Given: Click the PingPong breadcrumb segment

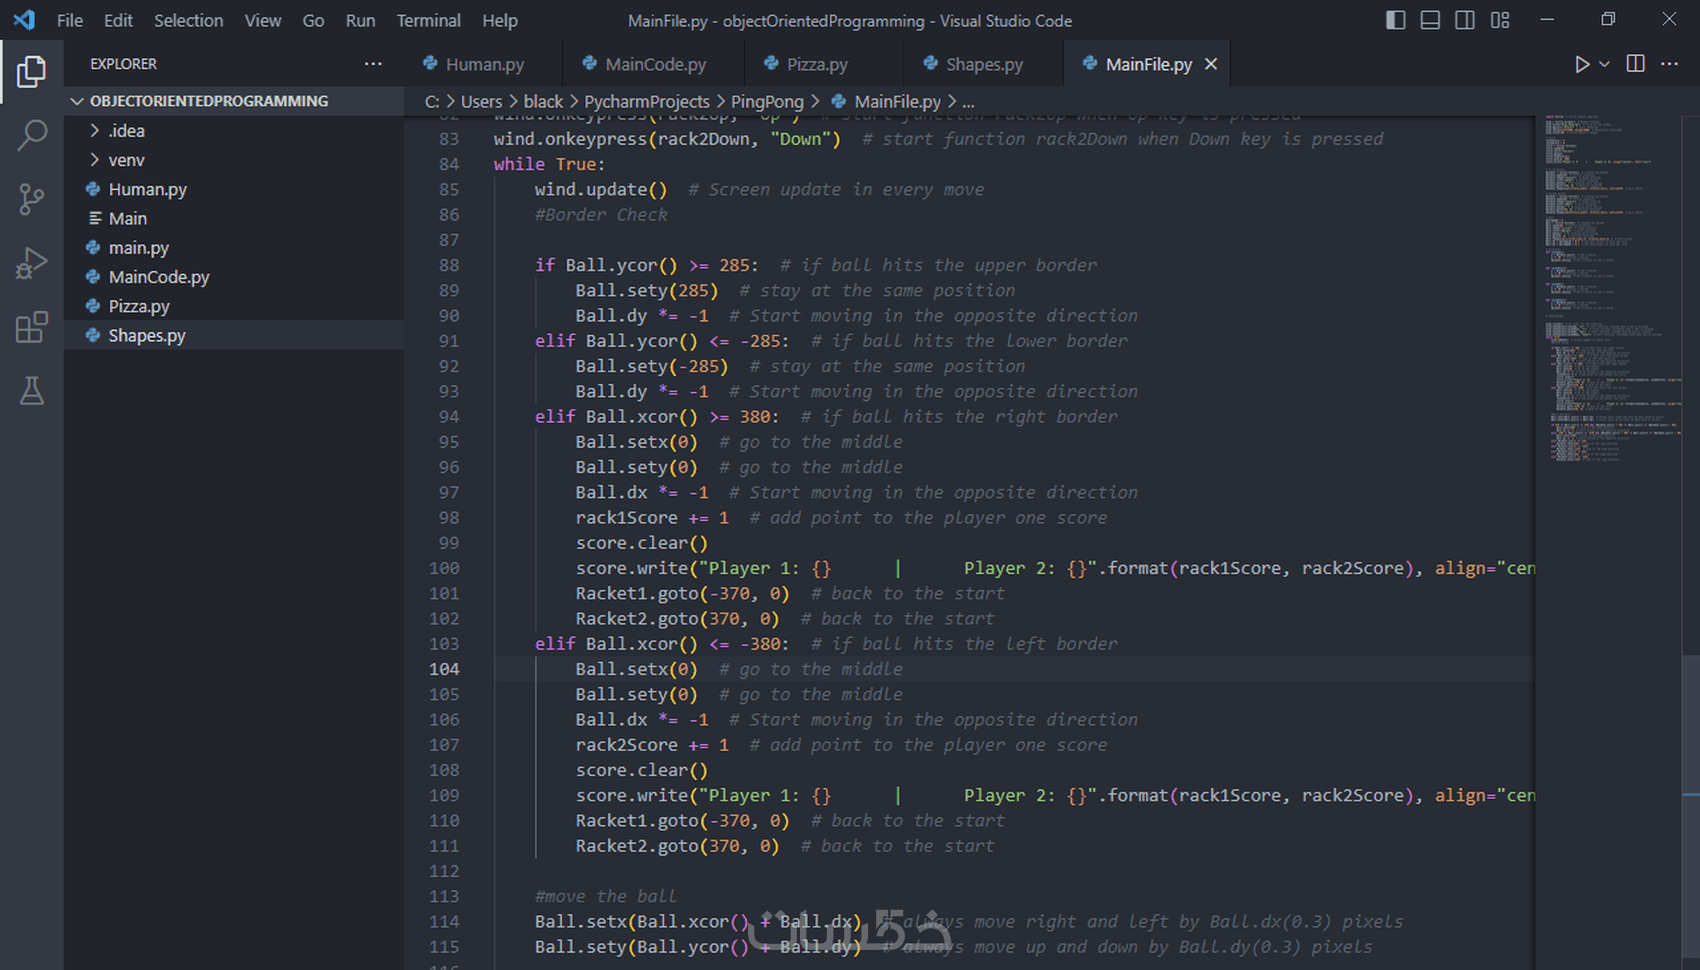Looking at the screenshot, I should [x=767, y=101].
